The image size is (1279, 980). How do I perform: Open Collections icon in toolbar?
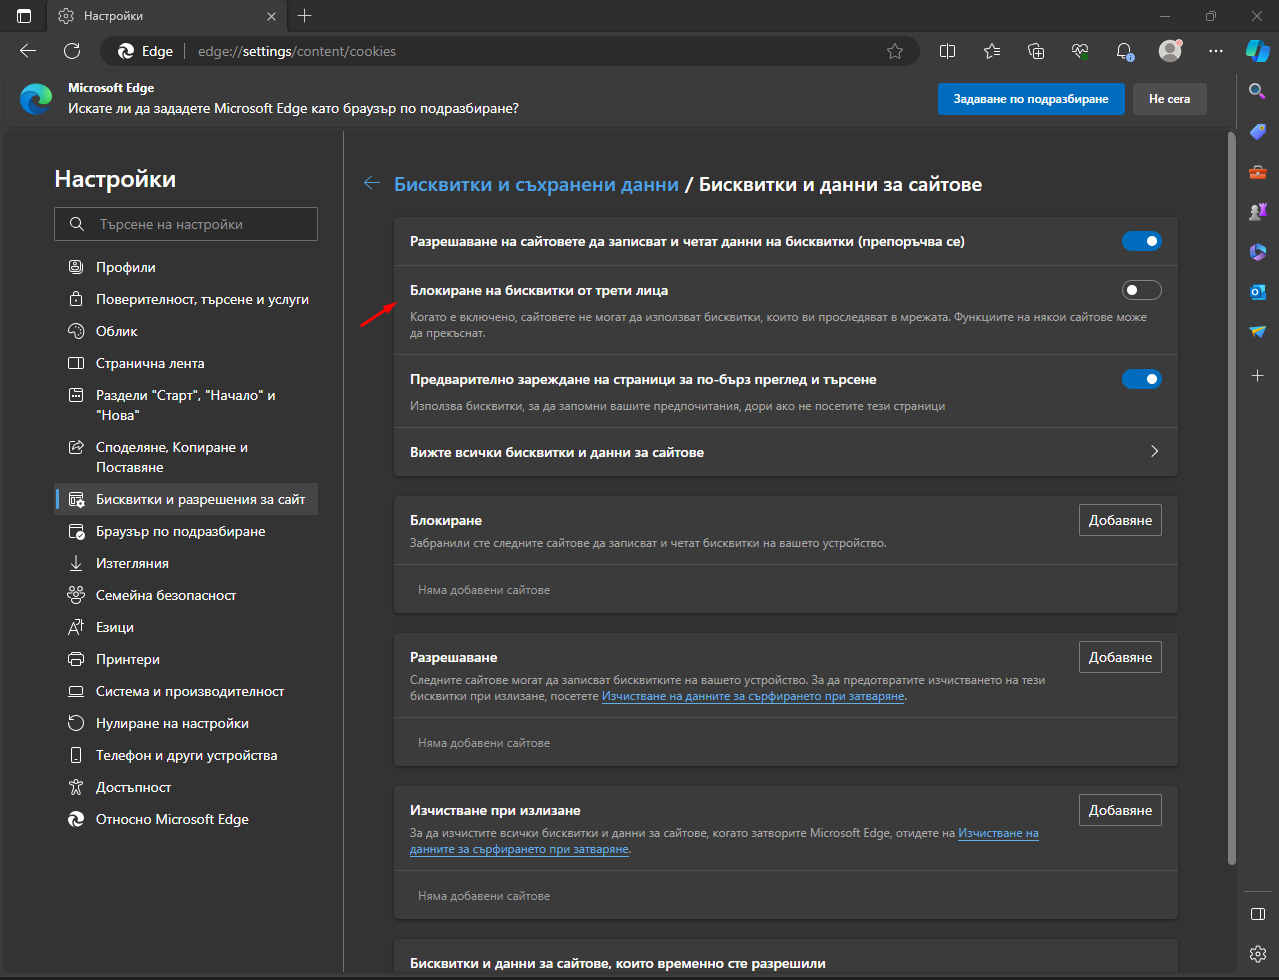pos(1036,51)
